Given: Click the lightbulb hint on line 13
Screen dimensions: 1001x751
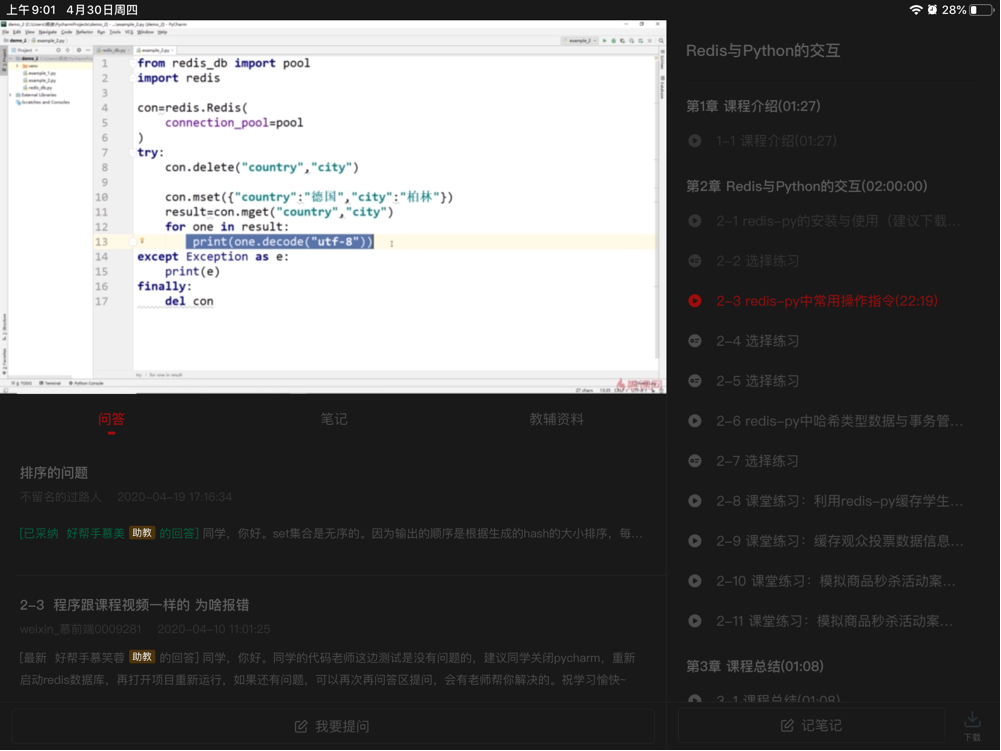Looking at the screenshot, I should (142, 241).
